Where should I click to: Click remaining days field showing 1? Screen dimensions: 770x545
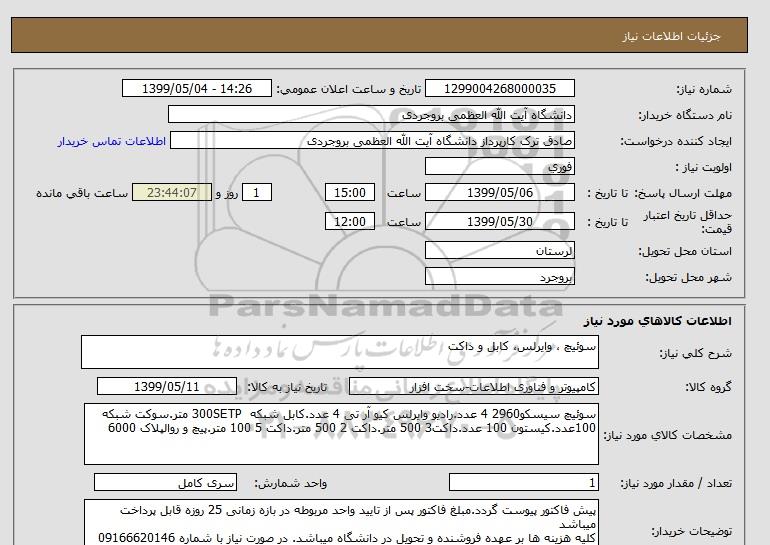(x=257, y=192)
